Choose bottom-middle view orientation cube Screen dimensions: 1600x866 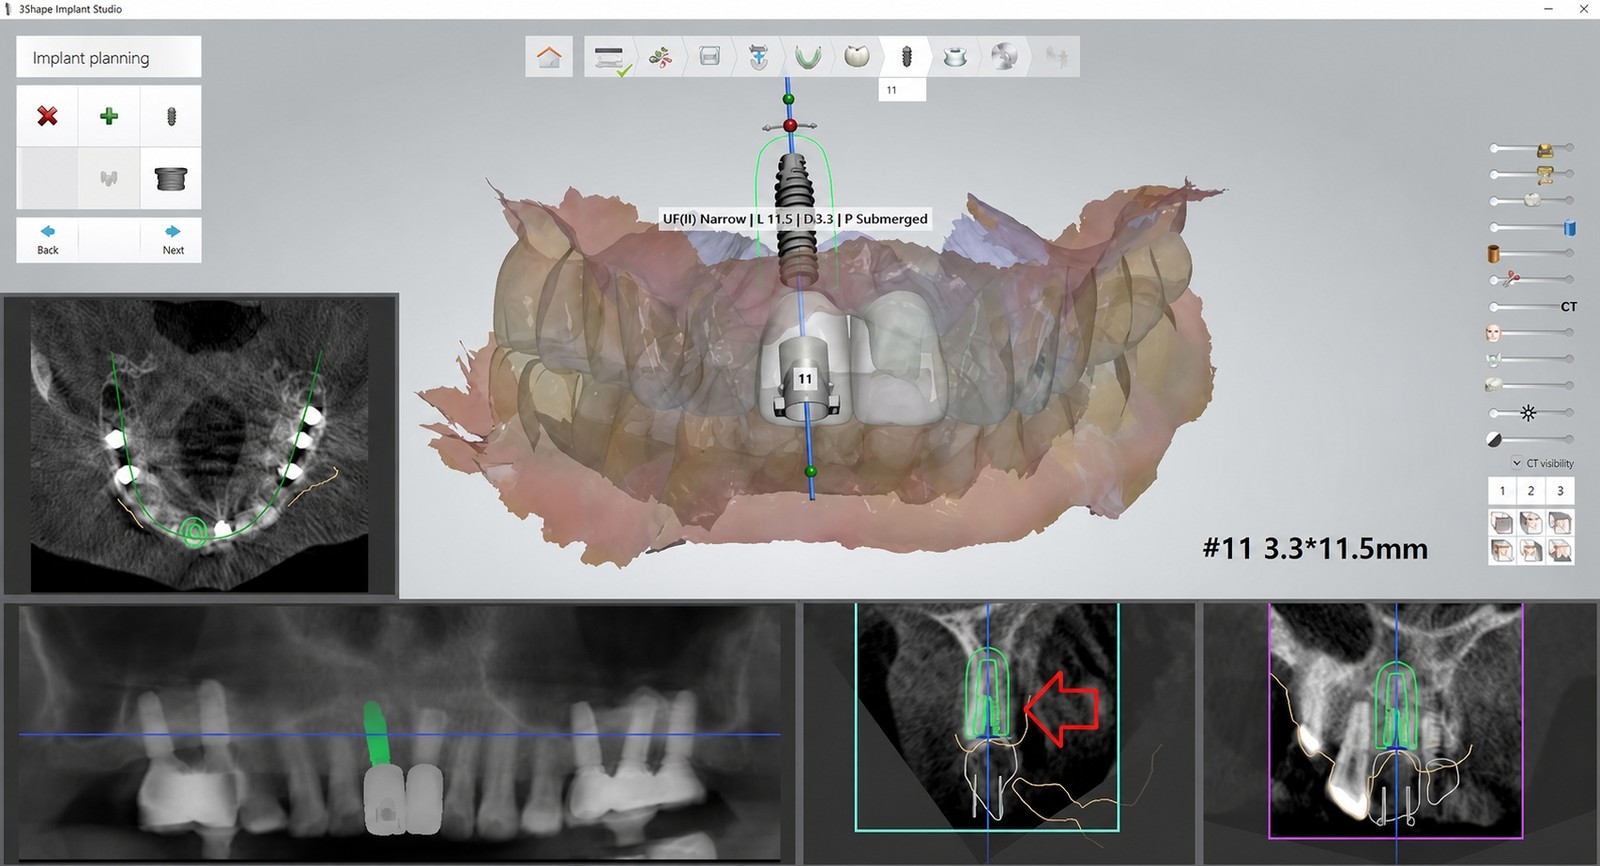(x=1531, y=550)
